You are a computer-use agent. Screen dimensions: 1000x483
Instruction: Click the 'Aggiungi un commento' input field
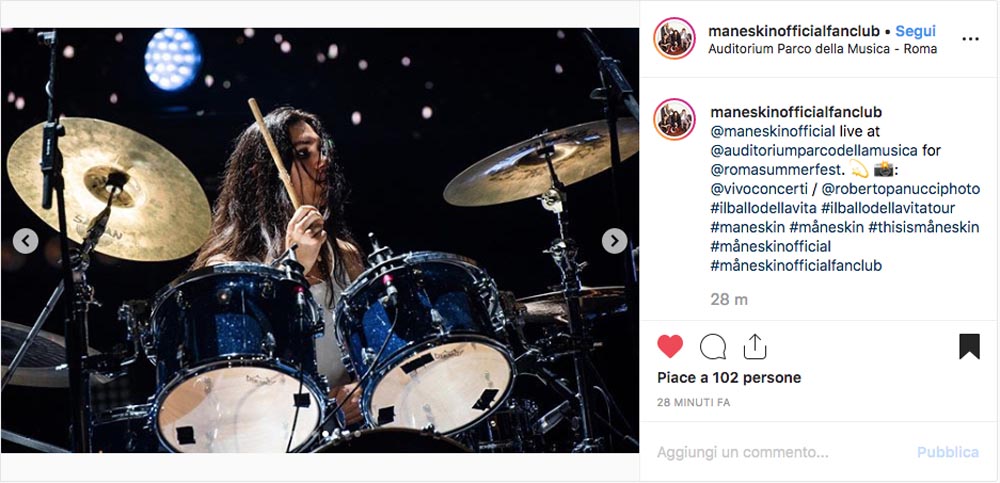click(778, 452)
